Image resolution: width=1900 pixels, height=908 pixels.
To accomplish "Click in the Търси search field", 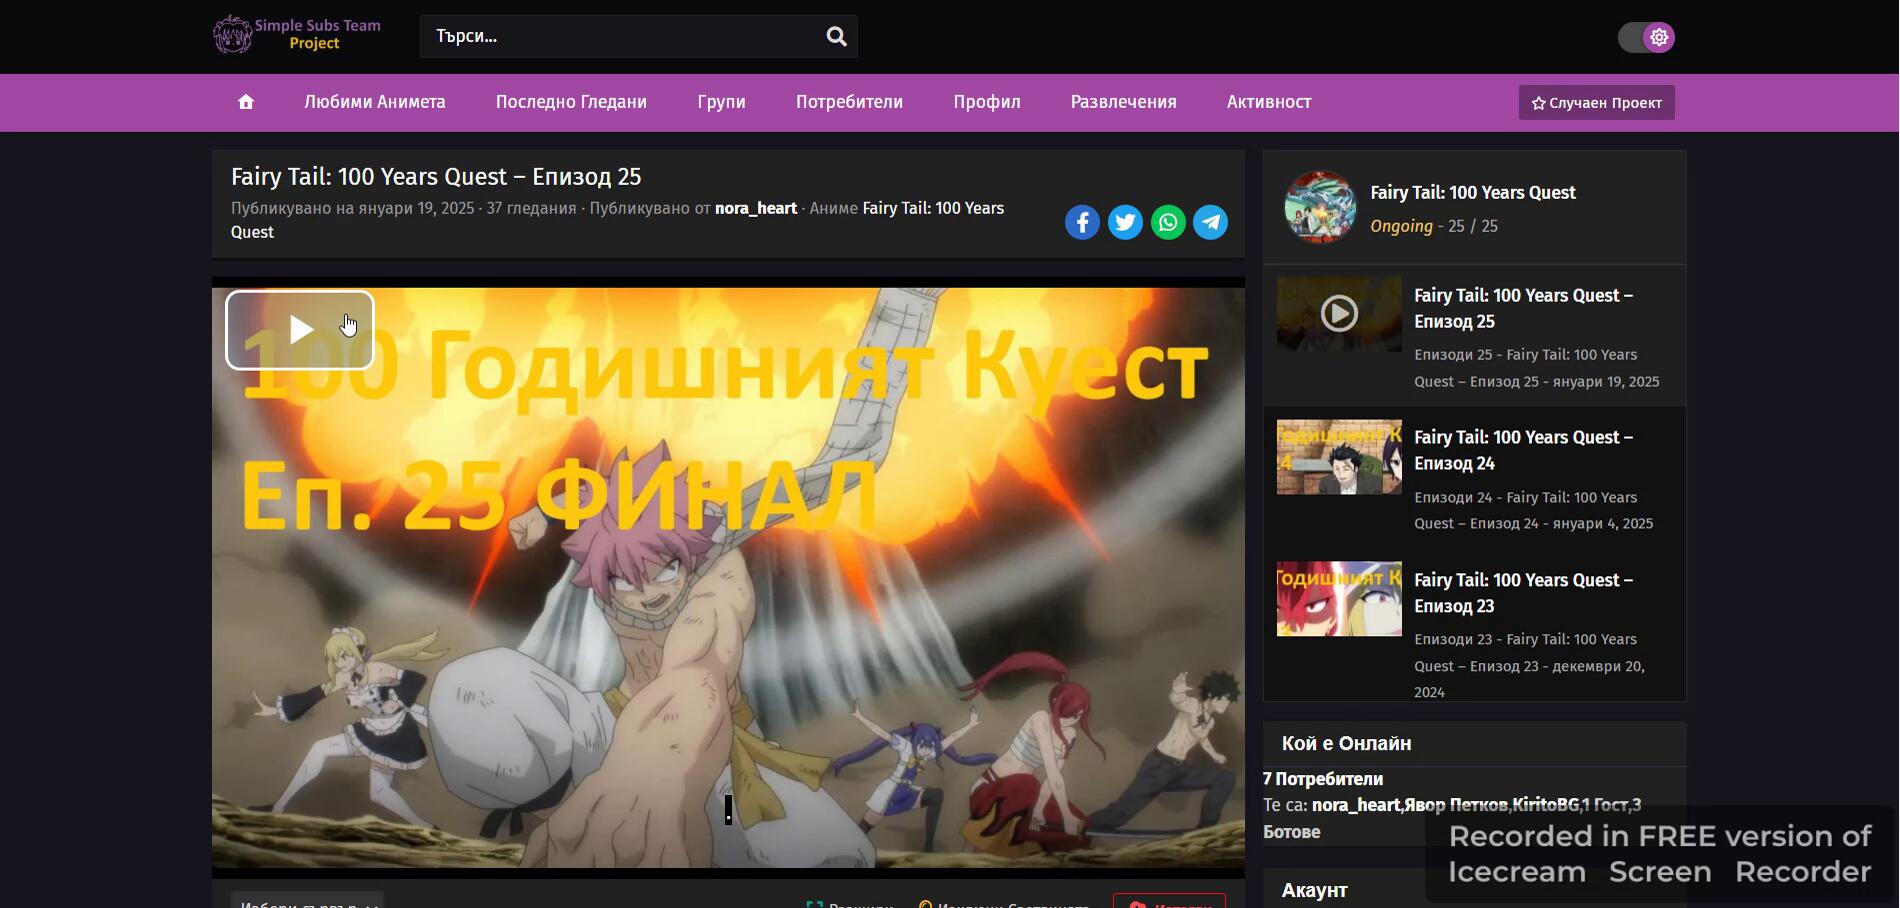I will [x=620, y=37].
